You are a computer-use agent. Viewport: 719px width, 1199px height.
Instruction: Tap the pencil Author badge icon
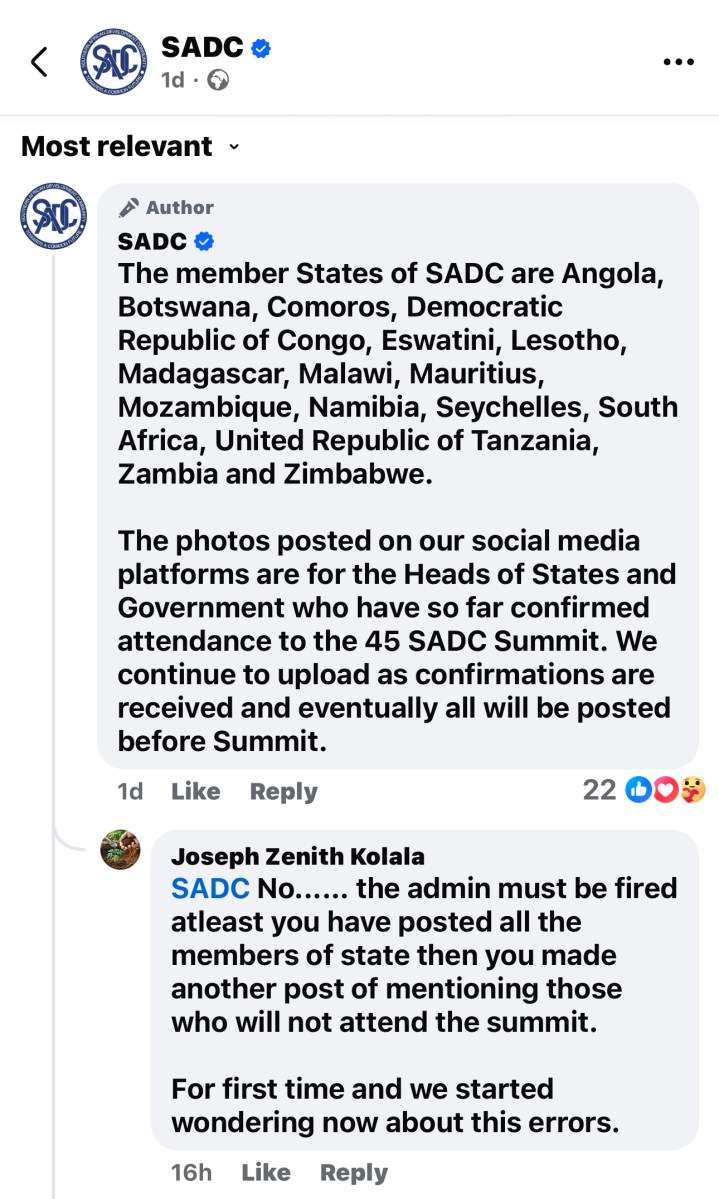pos(129,208)
